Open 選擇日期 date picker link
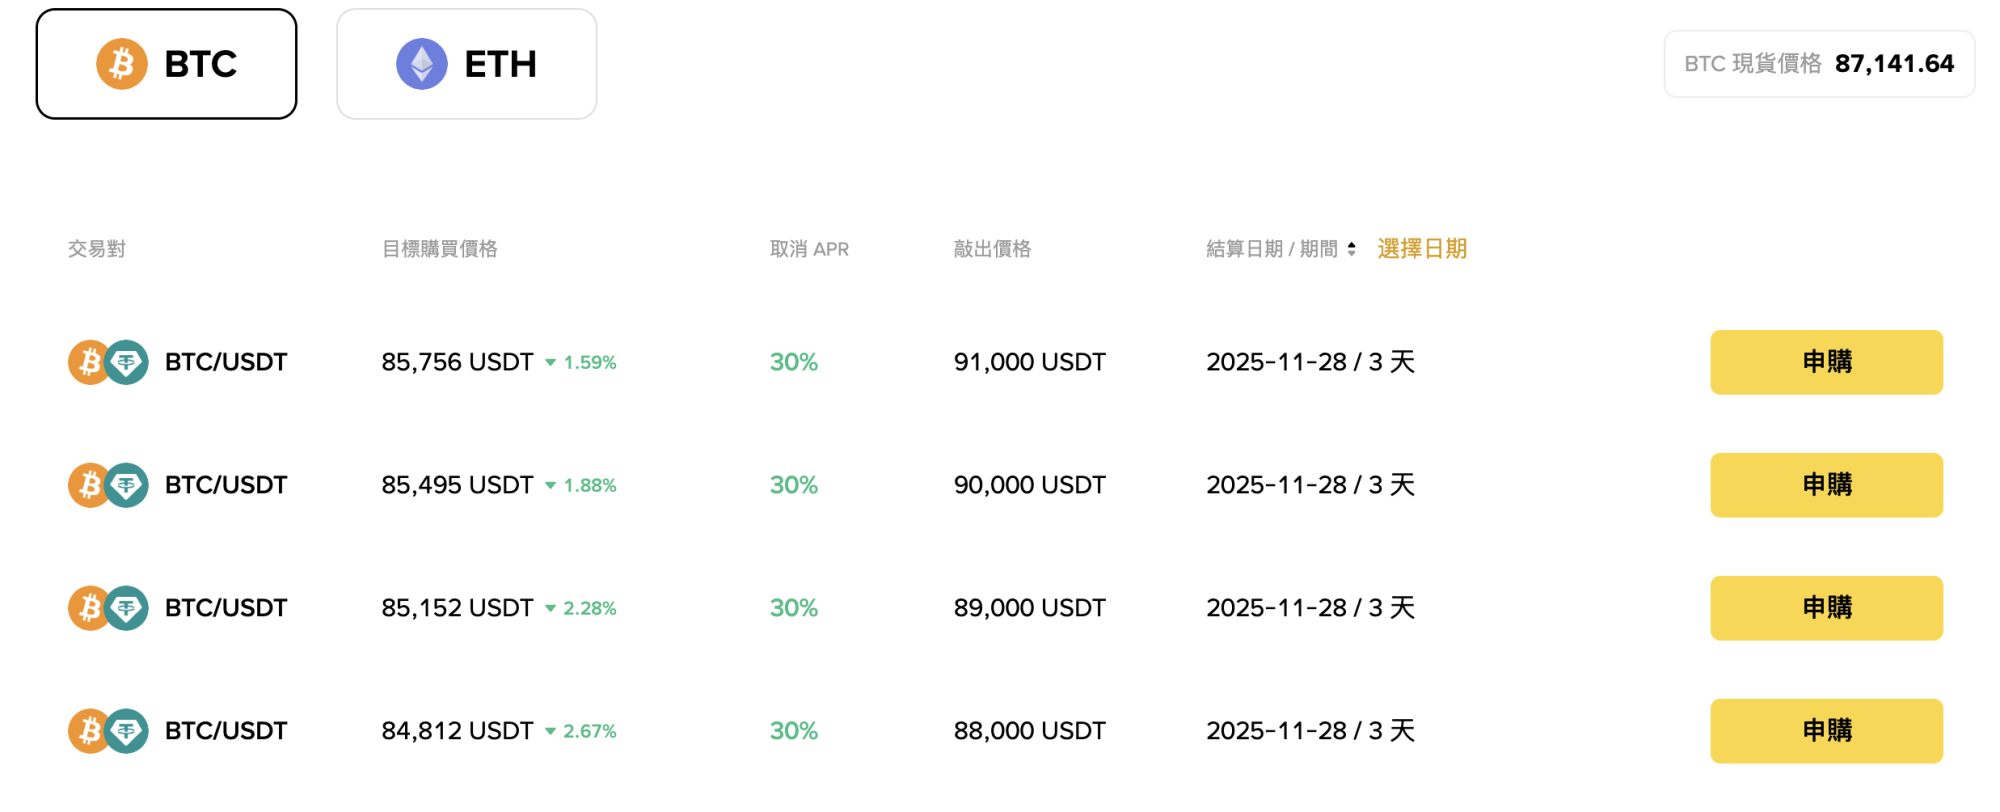This screenshot has height=812, width=2000. [1422, 249]
